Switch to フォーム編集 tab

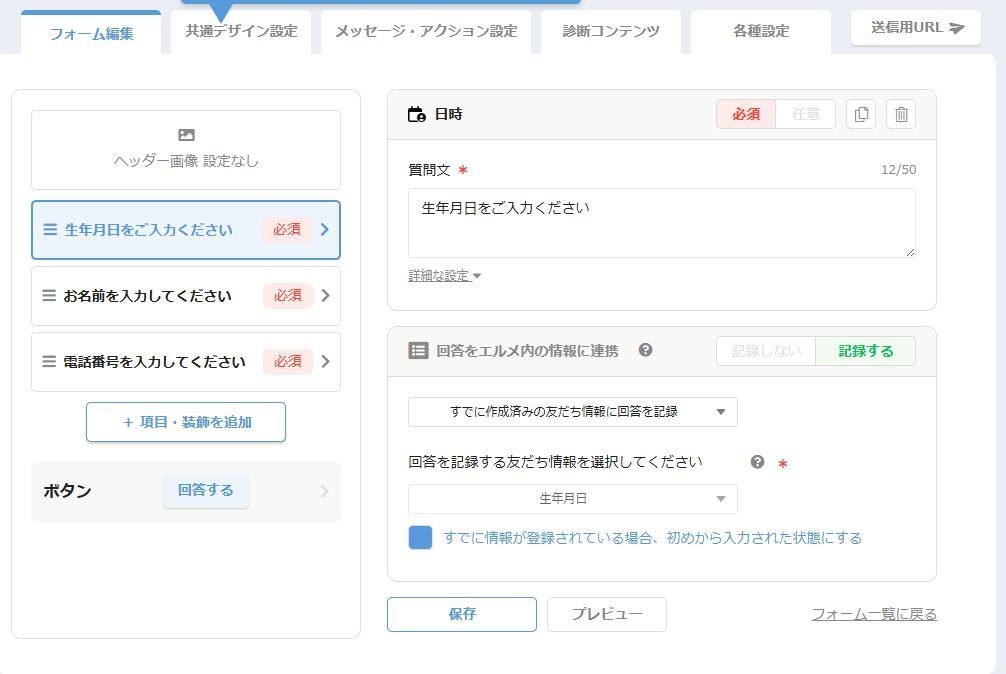(91, 33)
